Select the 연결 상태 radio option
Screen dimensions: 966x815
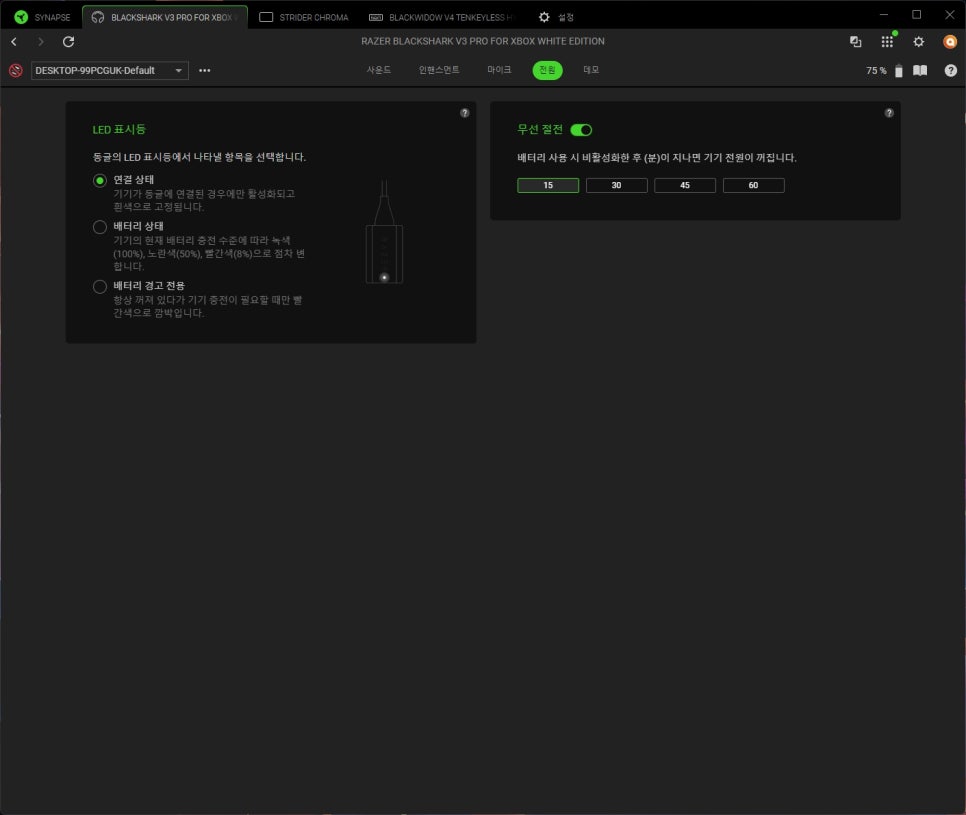click(100, 180)
